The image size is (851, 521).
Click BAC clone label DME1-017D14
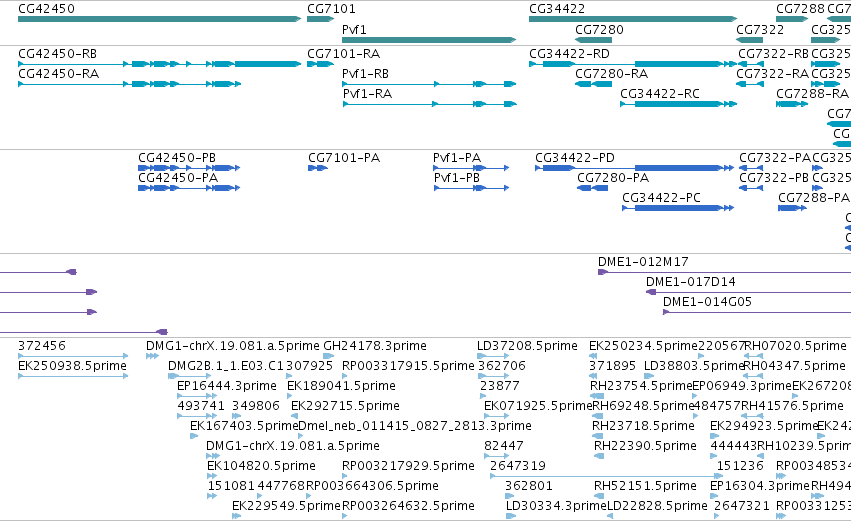pyautogui.click(x=691, y=282)
